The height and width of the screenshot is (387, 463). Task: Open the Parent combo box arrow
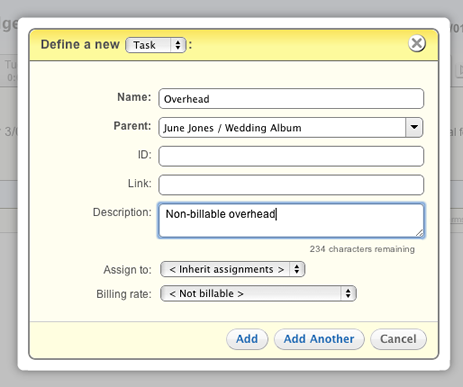coord(414,127)
